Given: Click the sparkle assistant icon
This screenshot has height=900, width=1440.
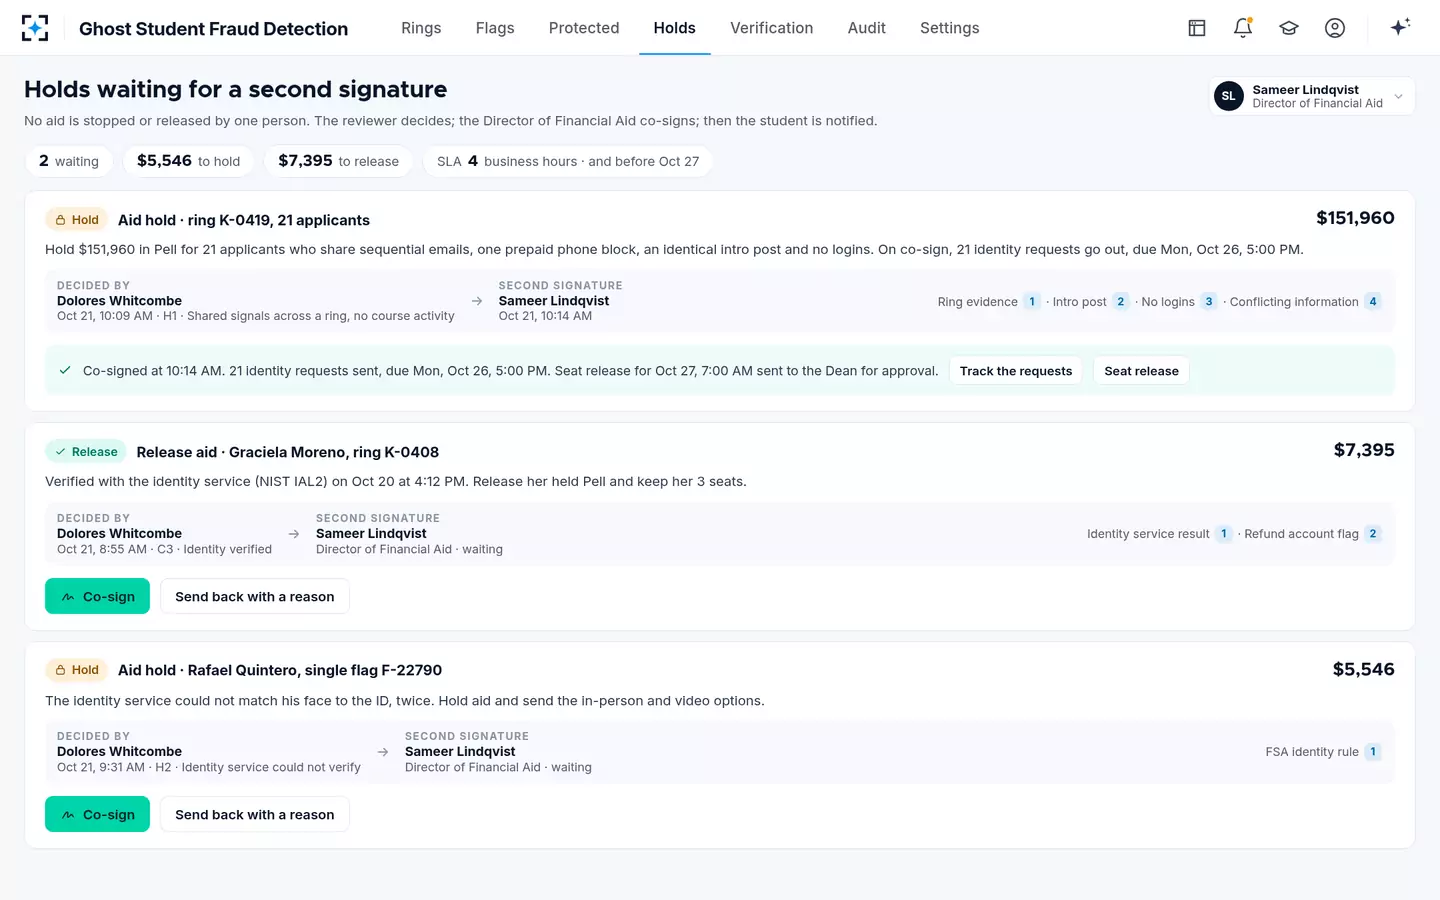Looking at the screenshot, I should pos(1400,27).
